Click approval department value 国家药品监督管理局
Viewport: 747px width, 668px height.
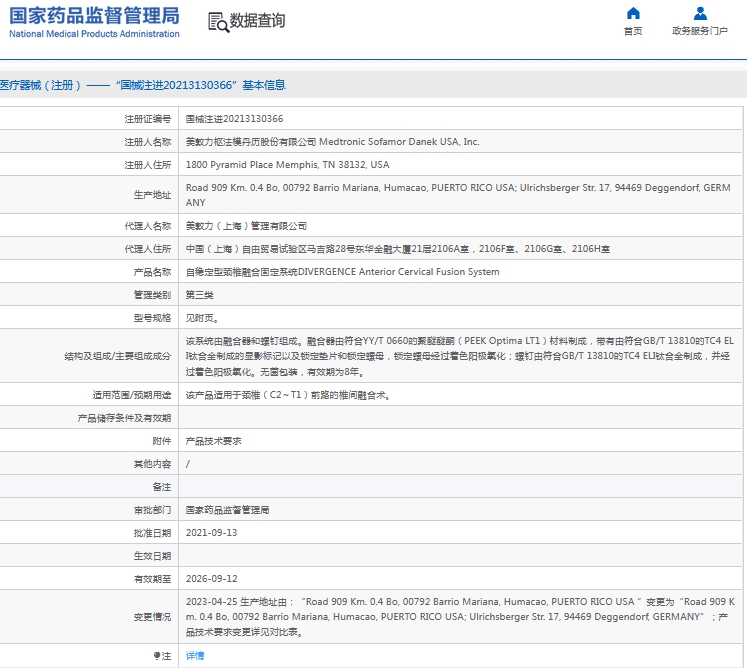click(x=227, y=510)
